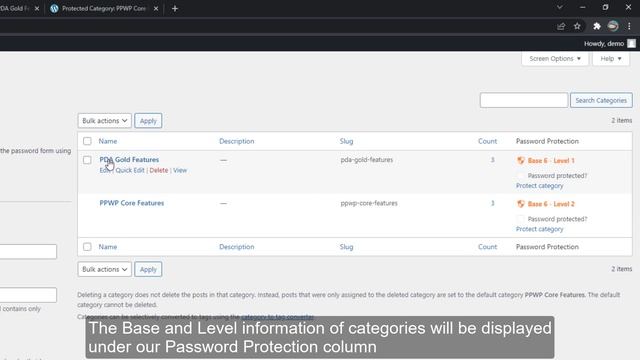Open the bottom Bulk actions dropdown
Viewport: 640px width, 360px height.
pyautogui.click(x=104, y=269)
